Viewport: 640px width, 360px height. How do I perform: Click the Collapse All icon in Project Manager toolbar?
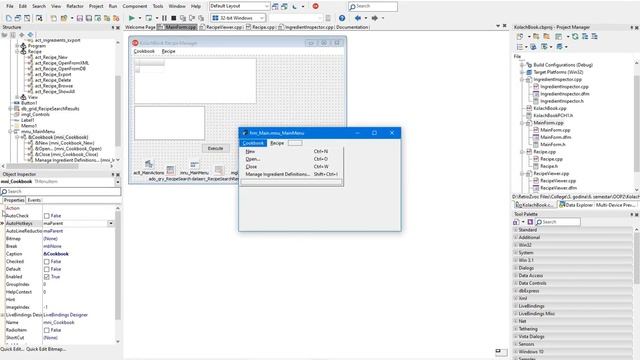(x=594, y=36)
